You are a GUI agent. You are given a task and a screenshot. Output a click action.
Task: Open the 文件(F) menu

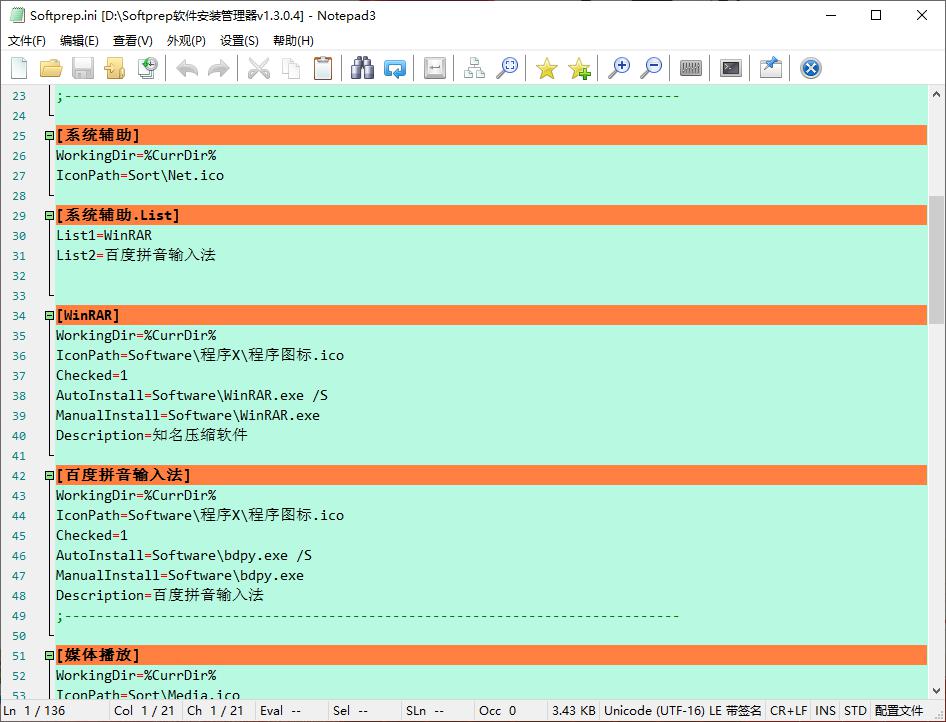coord(27,41)
